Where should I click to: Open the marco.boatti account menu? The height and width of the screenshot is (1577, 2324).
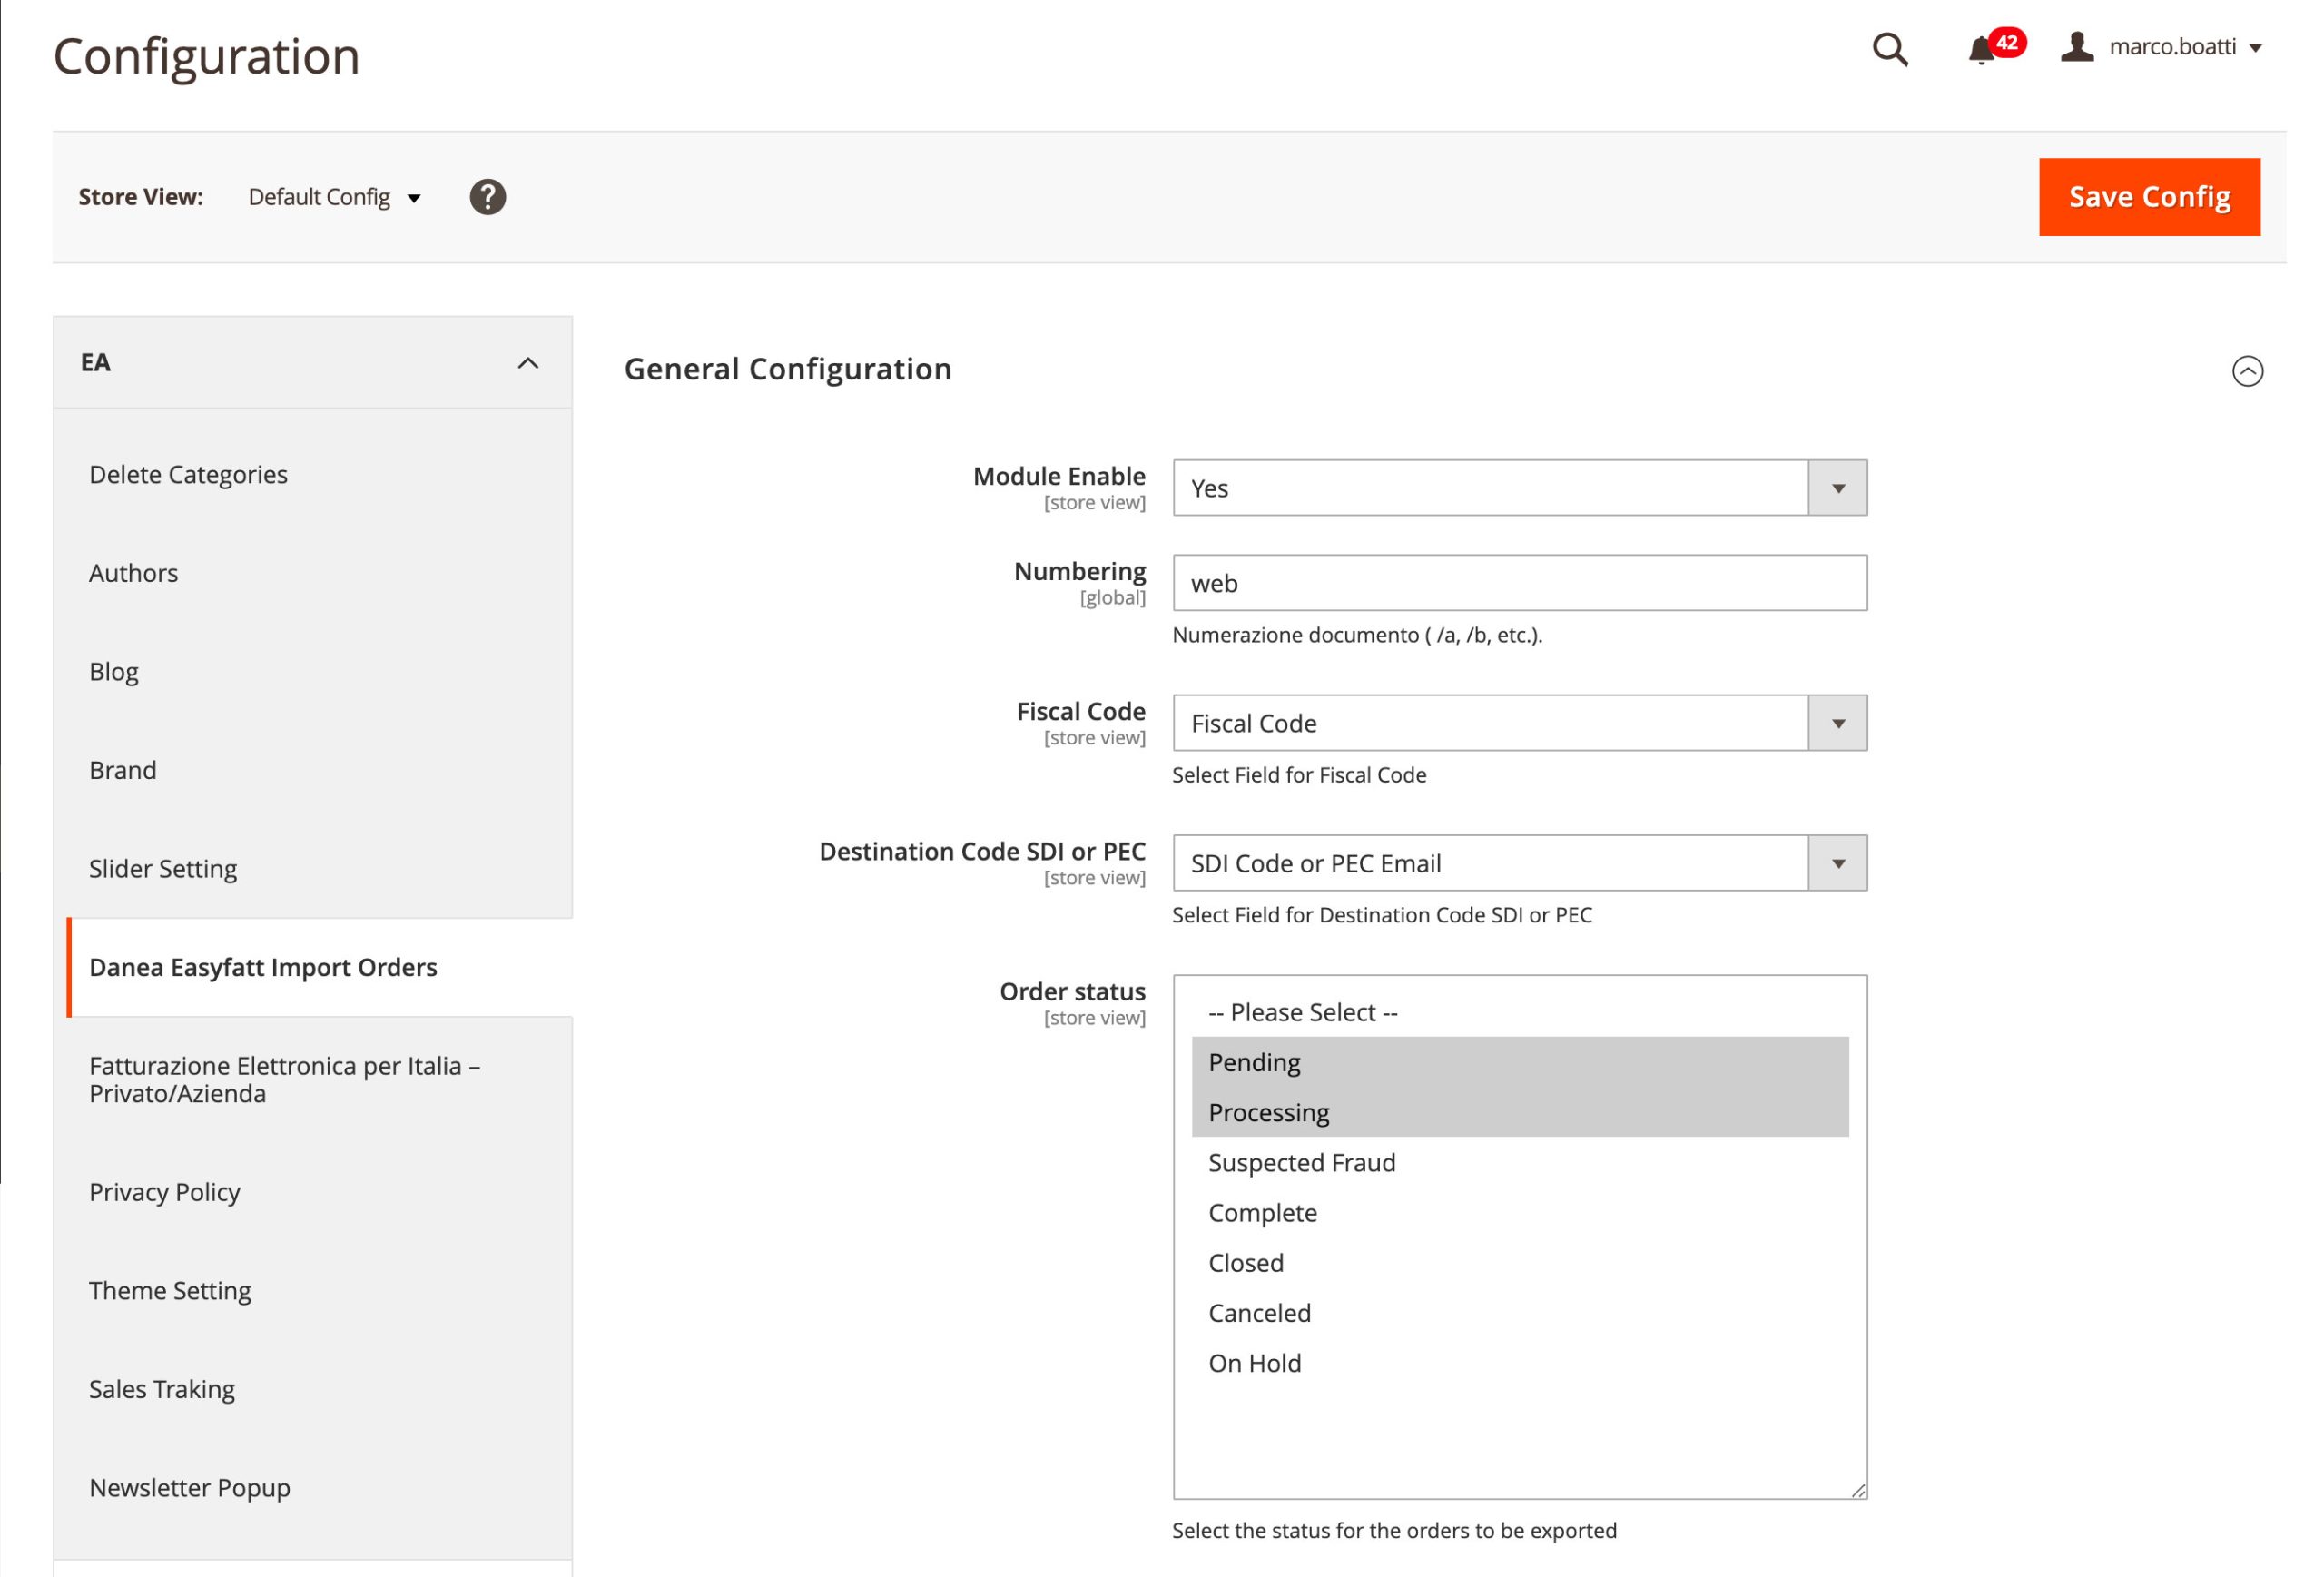[2162, 47]
